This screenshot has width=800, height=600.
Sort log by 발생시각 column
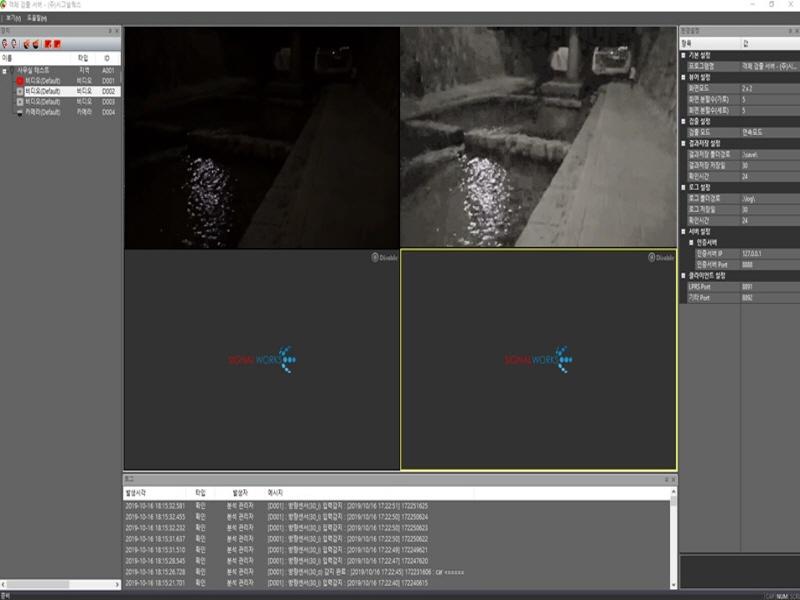tap(154, 493)
